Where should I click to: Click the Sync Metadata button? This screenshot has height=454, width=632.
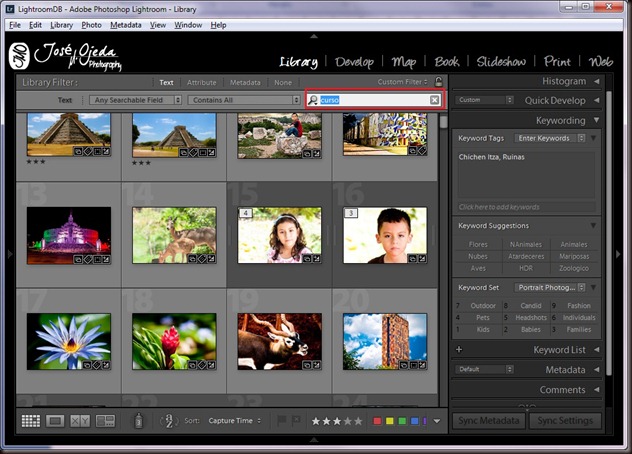tap(489, 421)
